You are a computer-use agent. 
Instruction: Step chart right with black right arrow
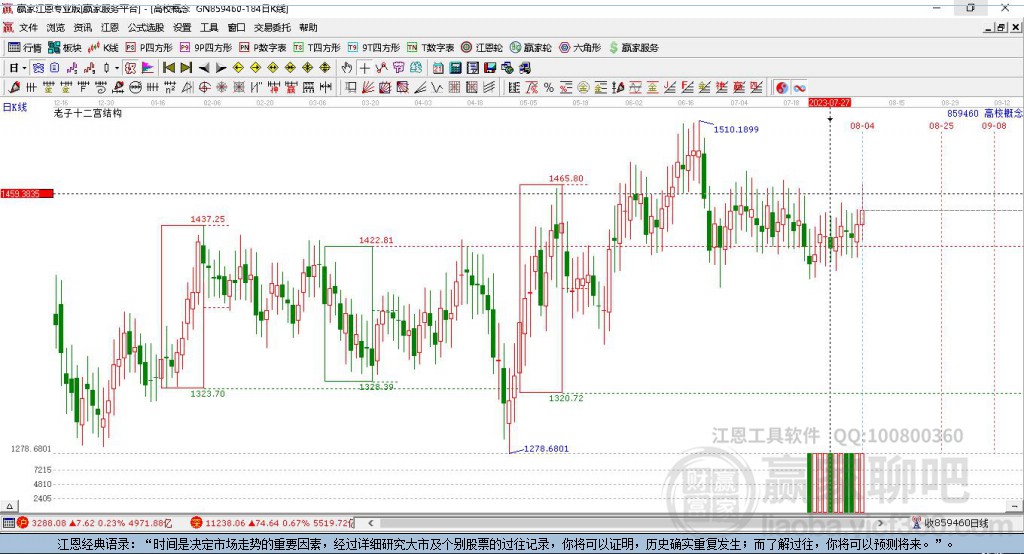click(221, 68)
